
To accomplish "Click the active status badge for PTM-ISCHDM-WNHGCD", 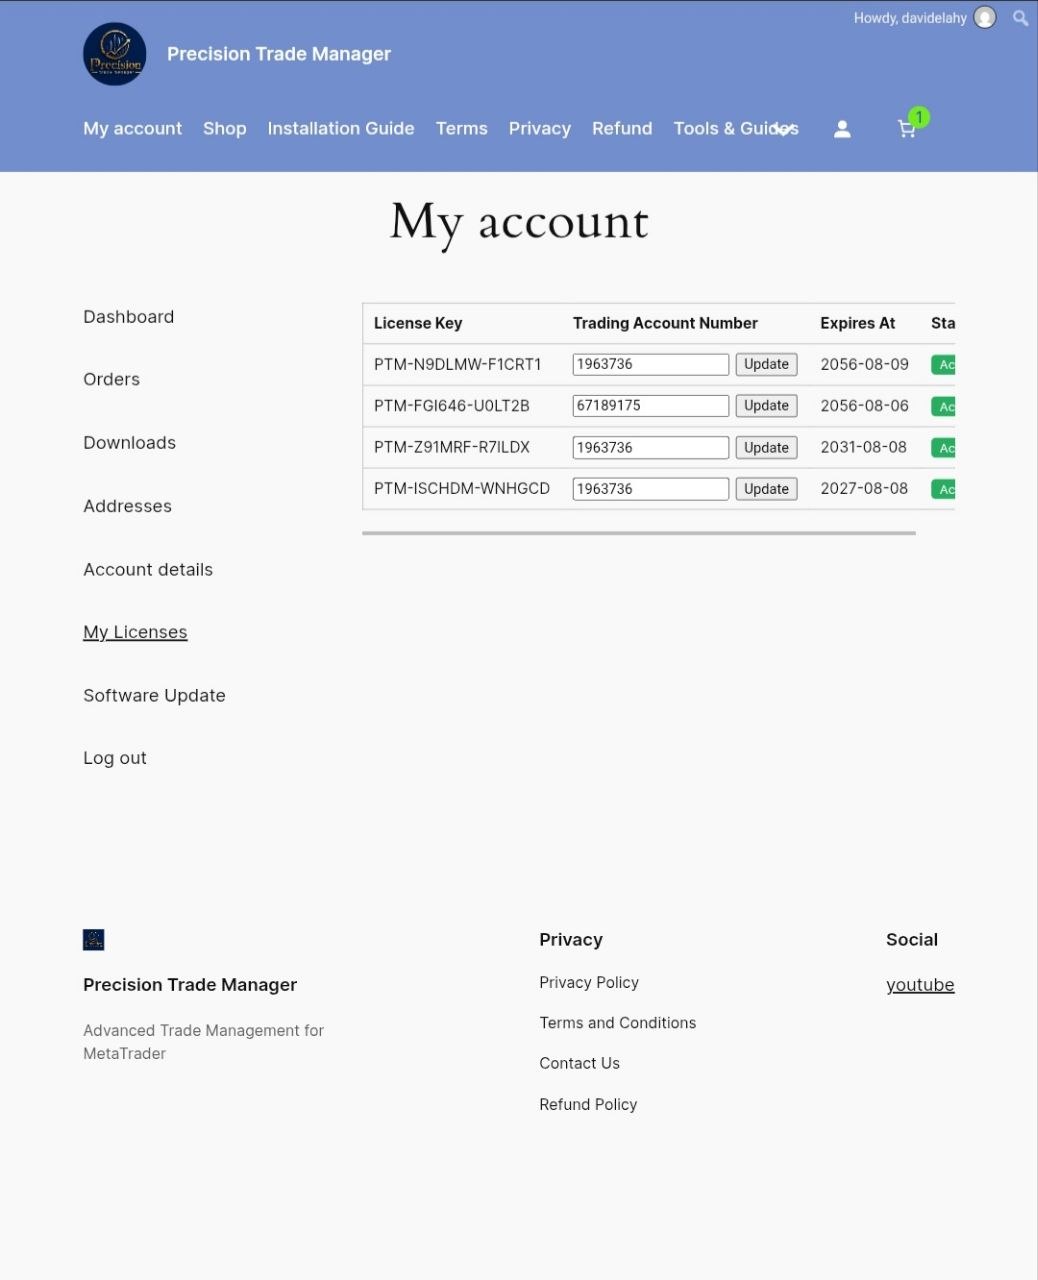I will pyautogui.click(x=943, y=489).
